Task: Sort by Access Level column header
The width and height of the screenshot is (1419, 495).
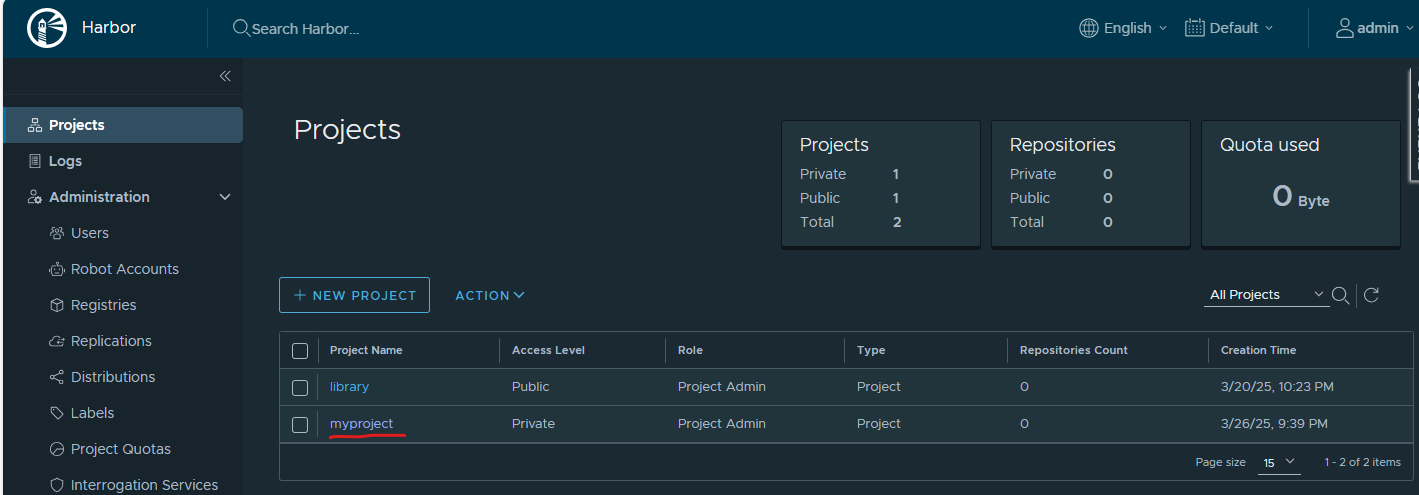Action: tap(548, 350)
